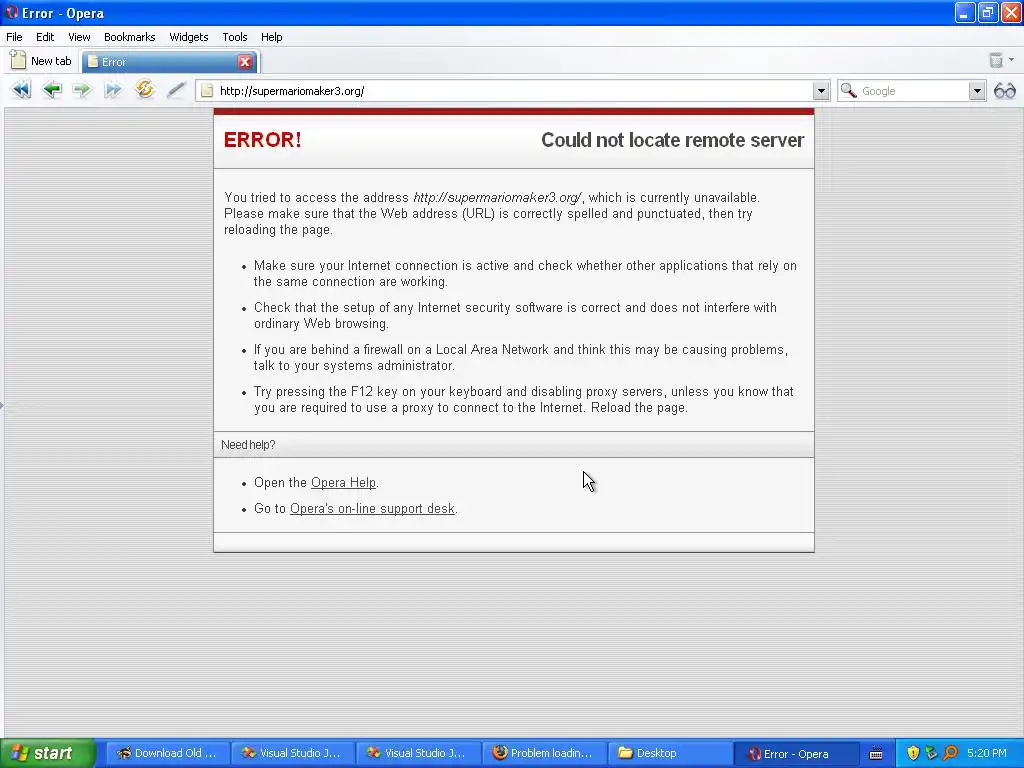Click the page icon in address field
The width and height of the screenshot is (1024, 768).
(207, 91)
